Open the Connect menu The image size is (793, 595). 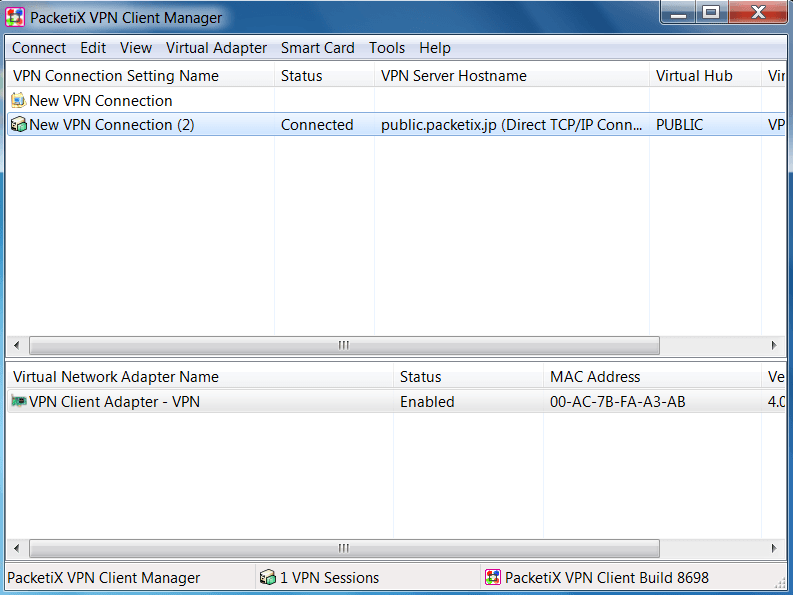(39, 48)
